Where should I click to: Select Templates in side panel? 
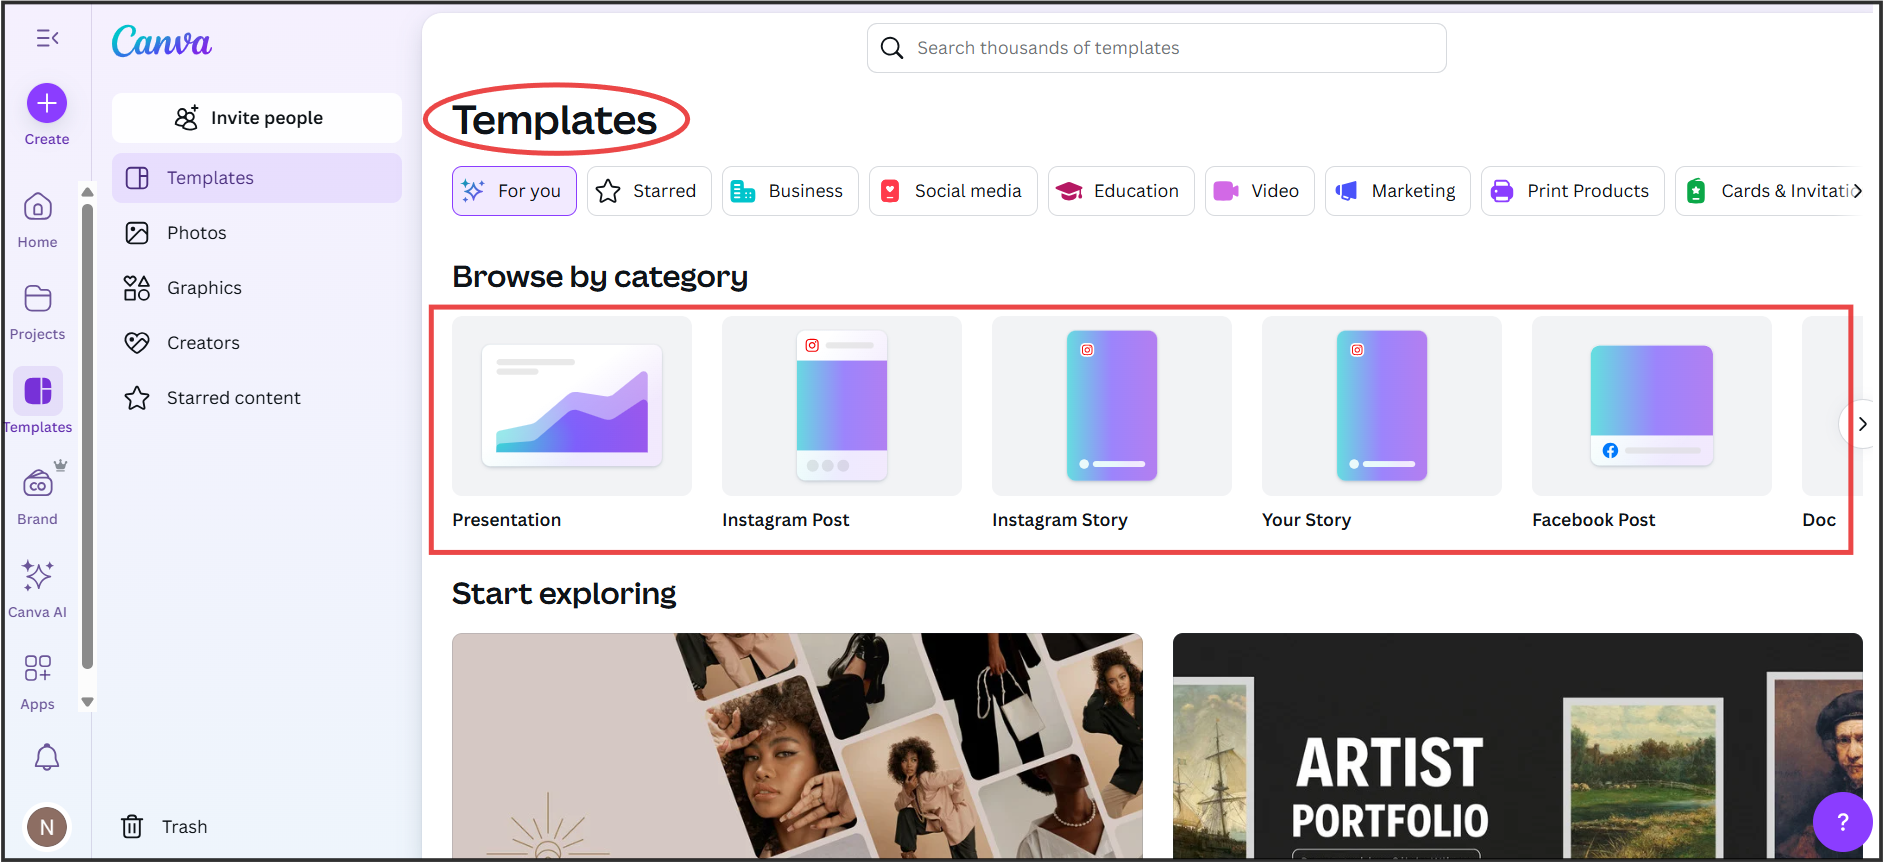click(x=257, y=178)
